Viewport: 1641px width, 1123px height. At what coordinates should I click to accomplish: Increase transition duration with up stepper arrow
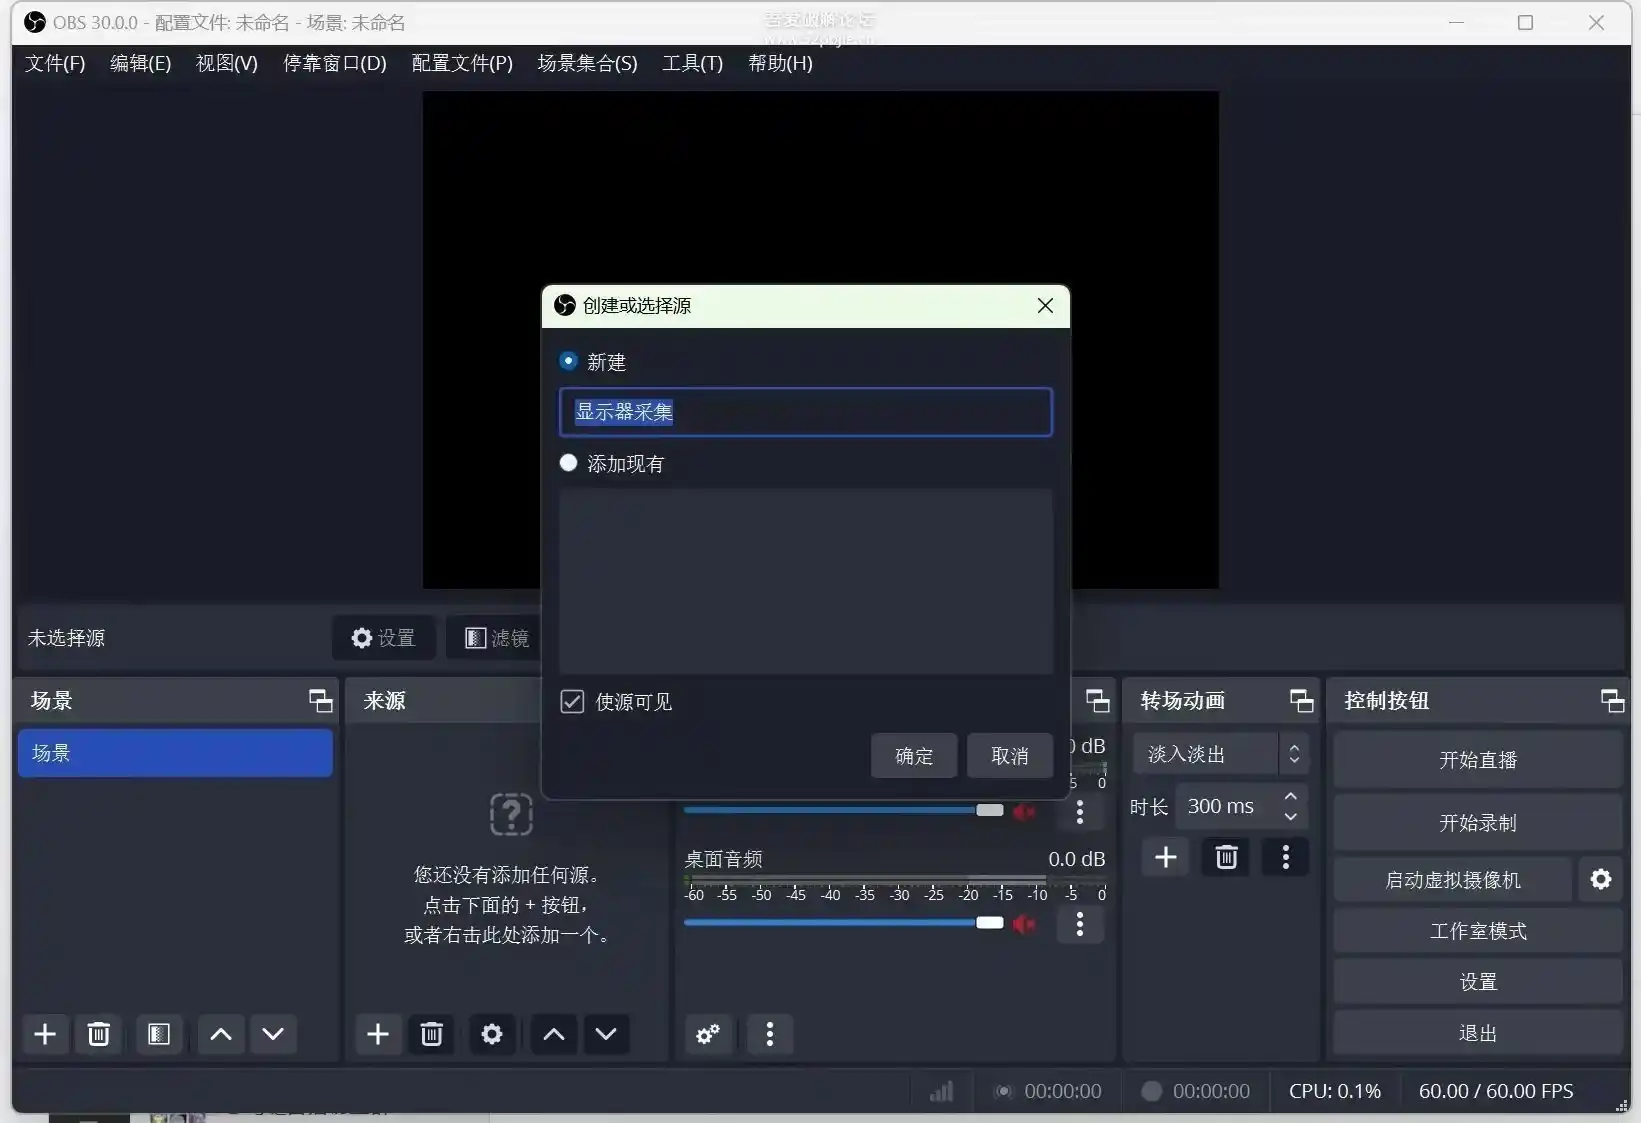(x=1290, y=797)
